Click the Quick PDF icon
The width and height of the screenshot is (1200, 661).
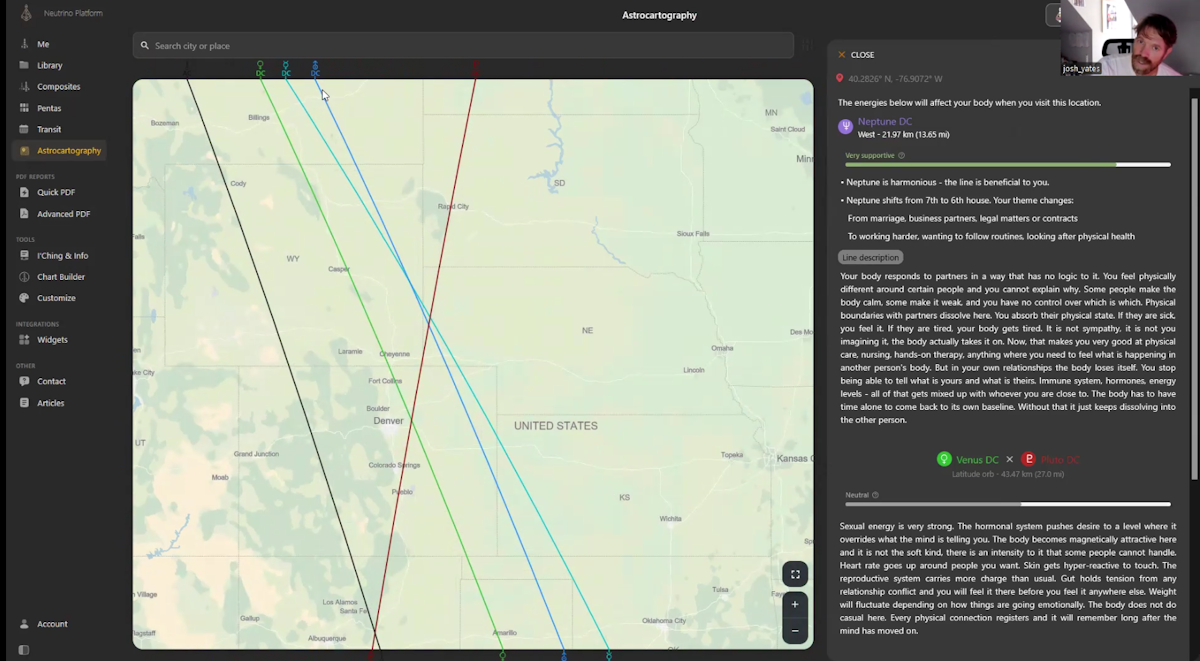pos(25,192)
